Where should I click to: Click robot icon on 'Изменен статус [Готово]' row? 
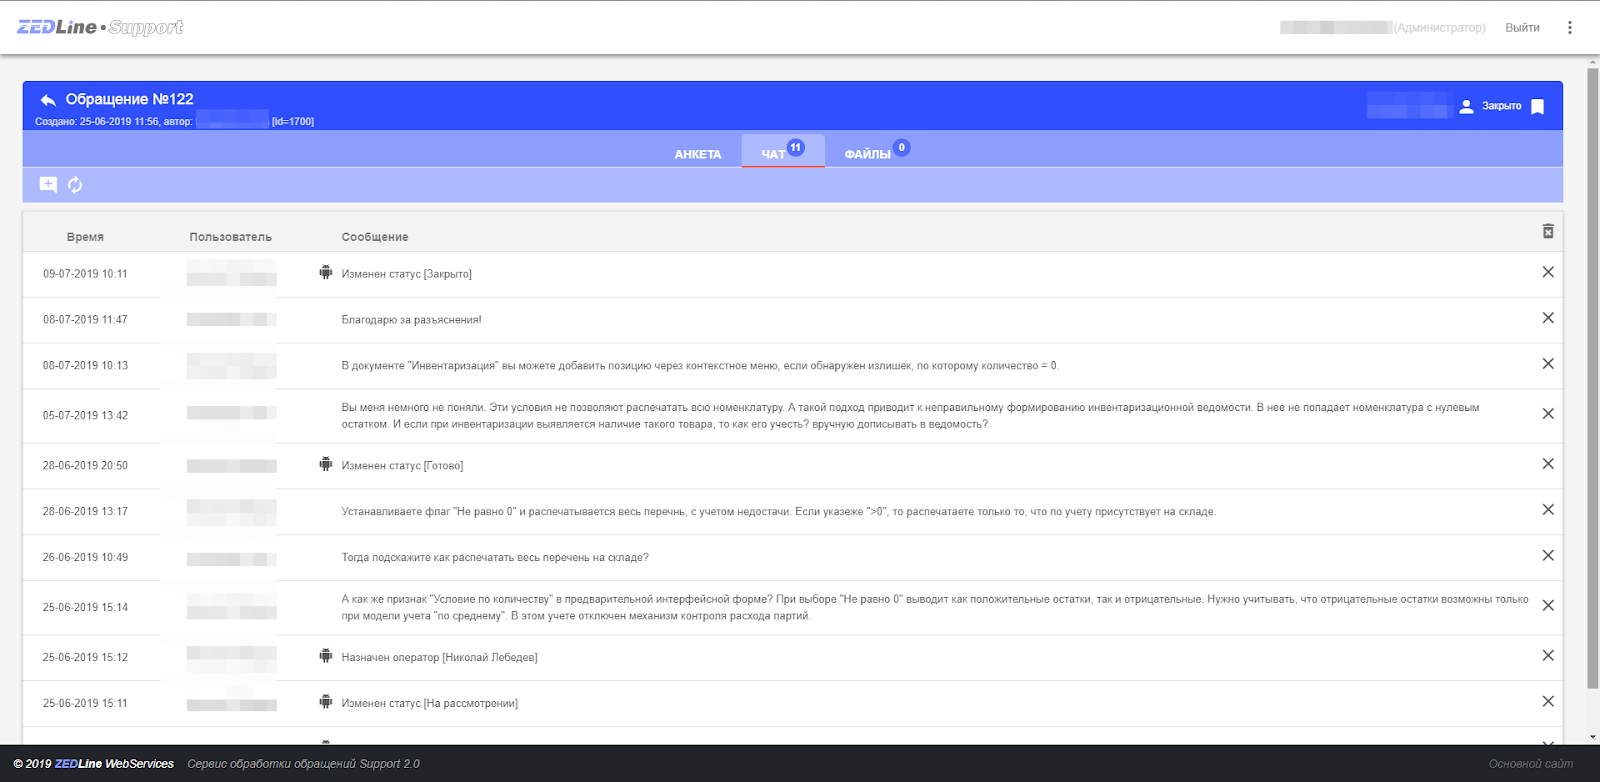click(325, 464)
